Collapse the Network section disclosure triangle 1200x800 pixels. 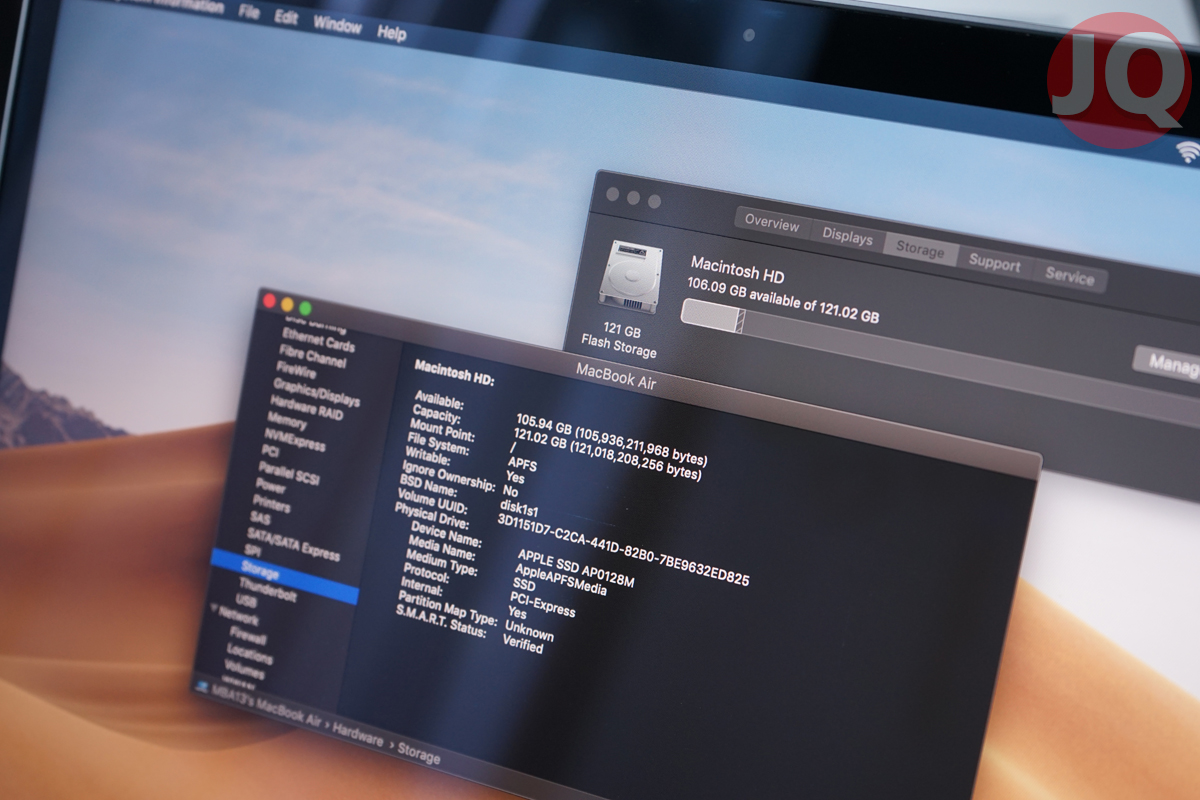tap(212, 608)
